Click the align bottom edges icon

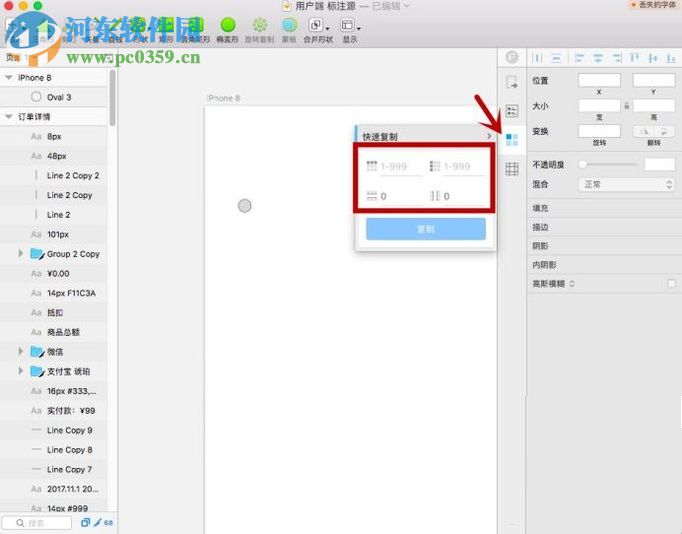(671, 58)
